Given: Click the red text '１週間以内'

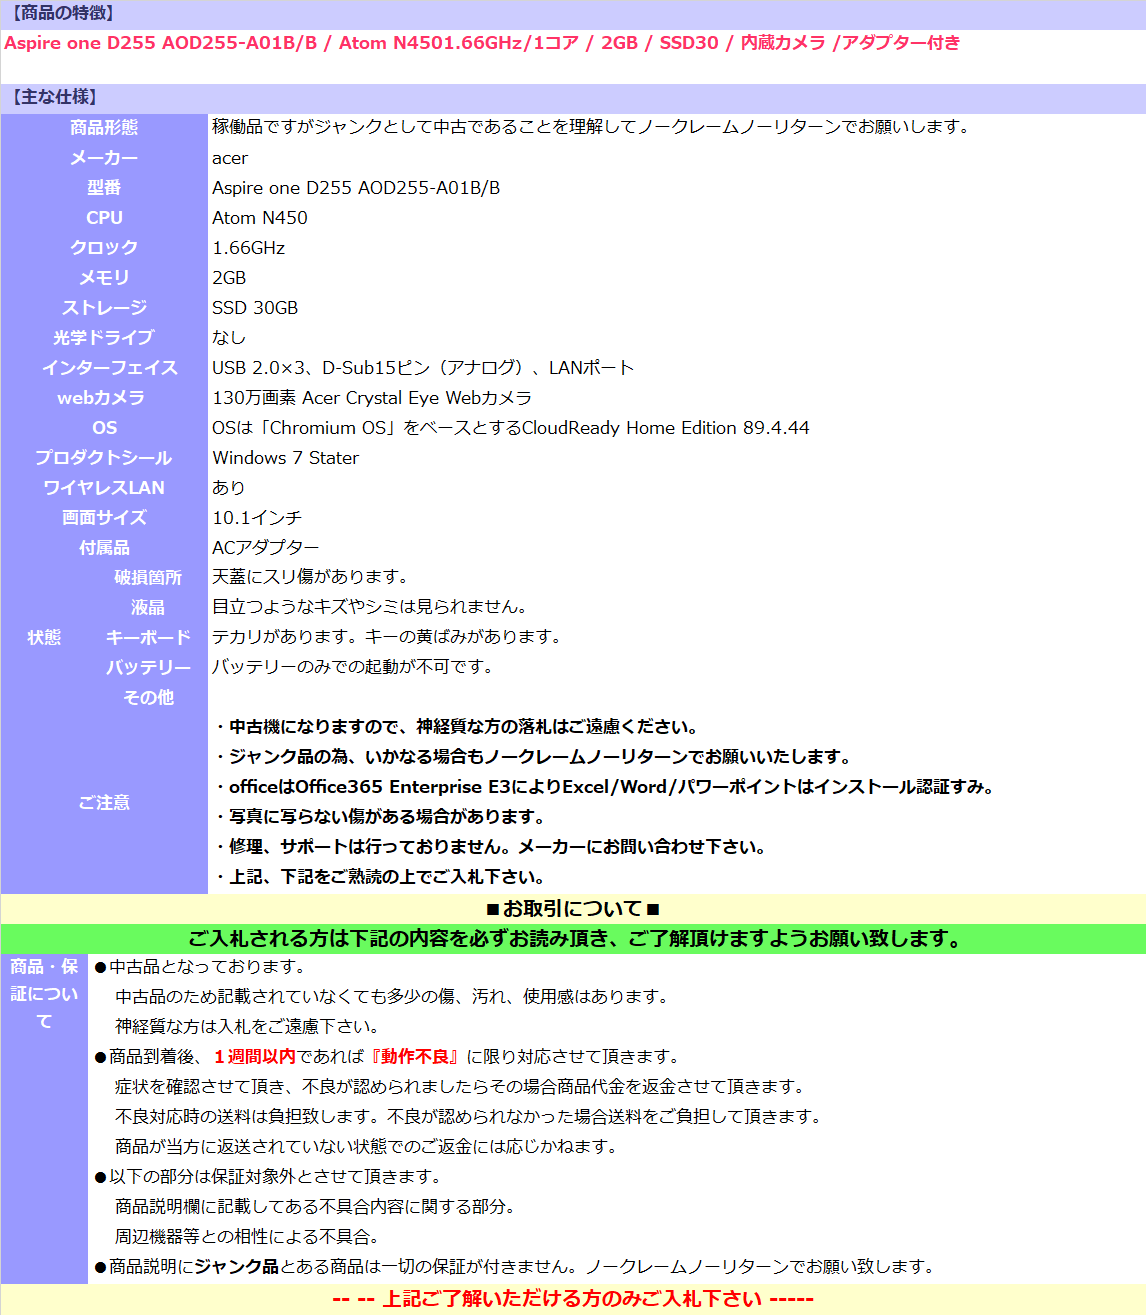Looking at the screenshot, I should (254, 1057).
